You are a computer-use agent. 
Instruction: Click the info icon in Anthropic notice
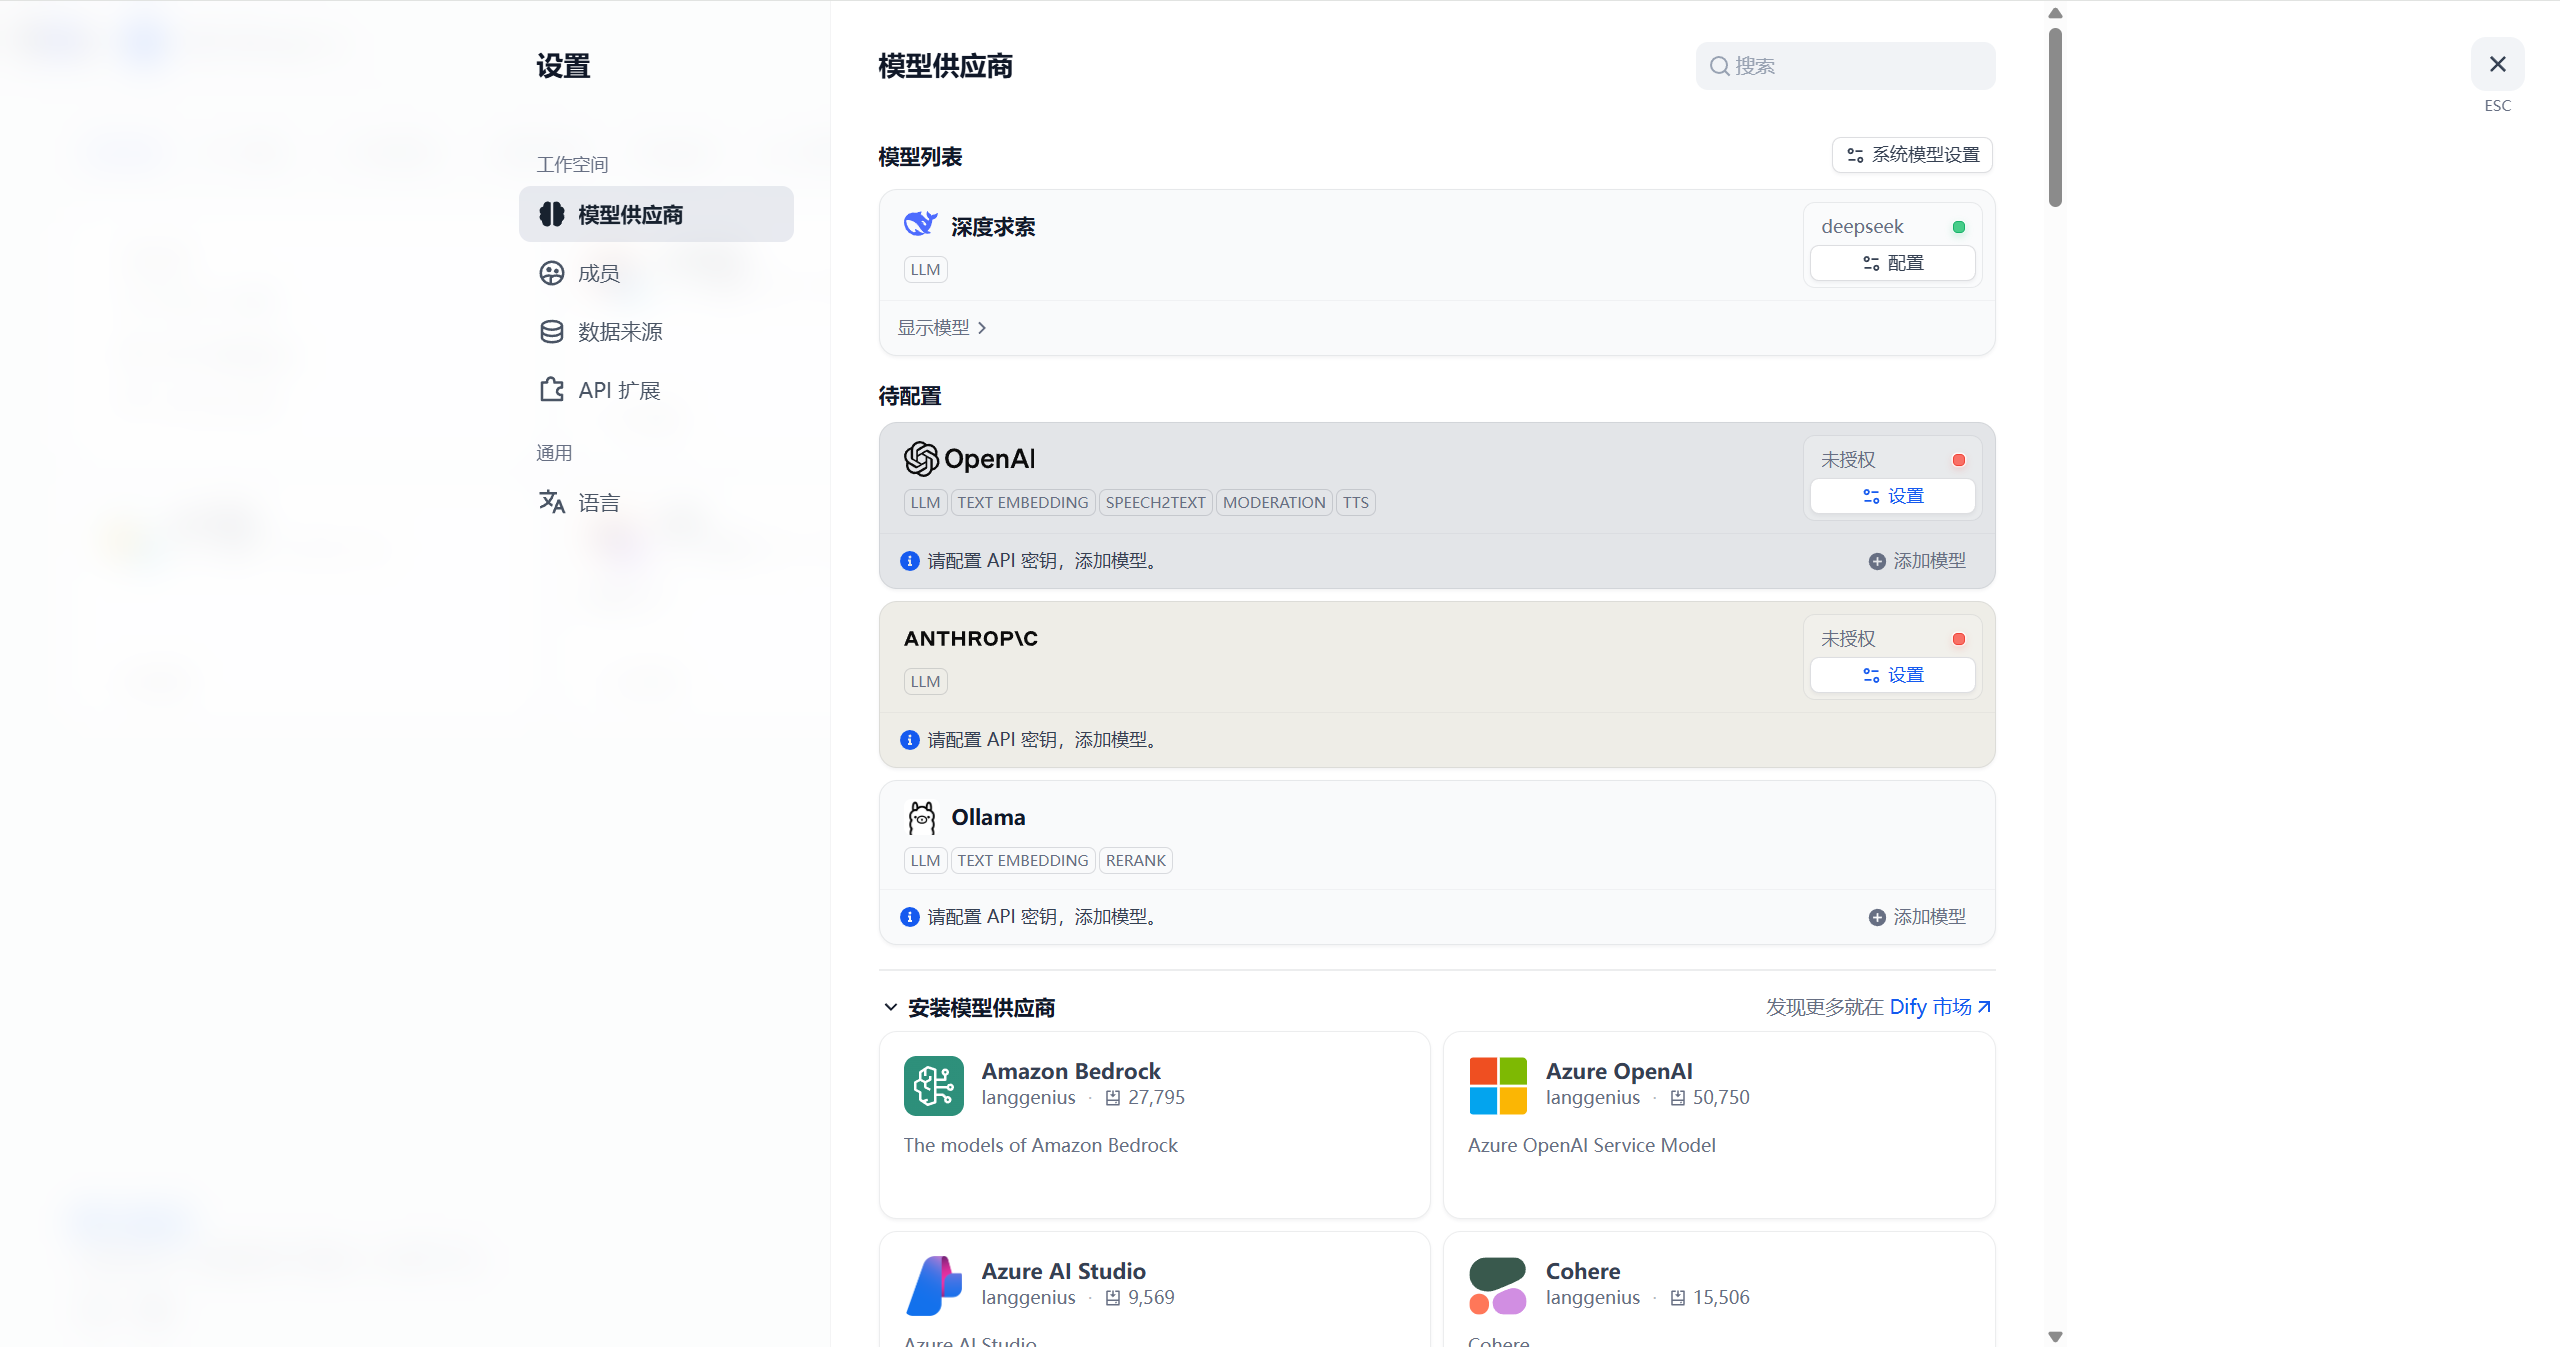click(910, 740)
